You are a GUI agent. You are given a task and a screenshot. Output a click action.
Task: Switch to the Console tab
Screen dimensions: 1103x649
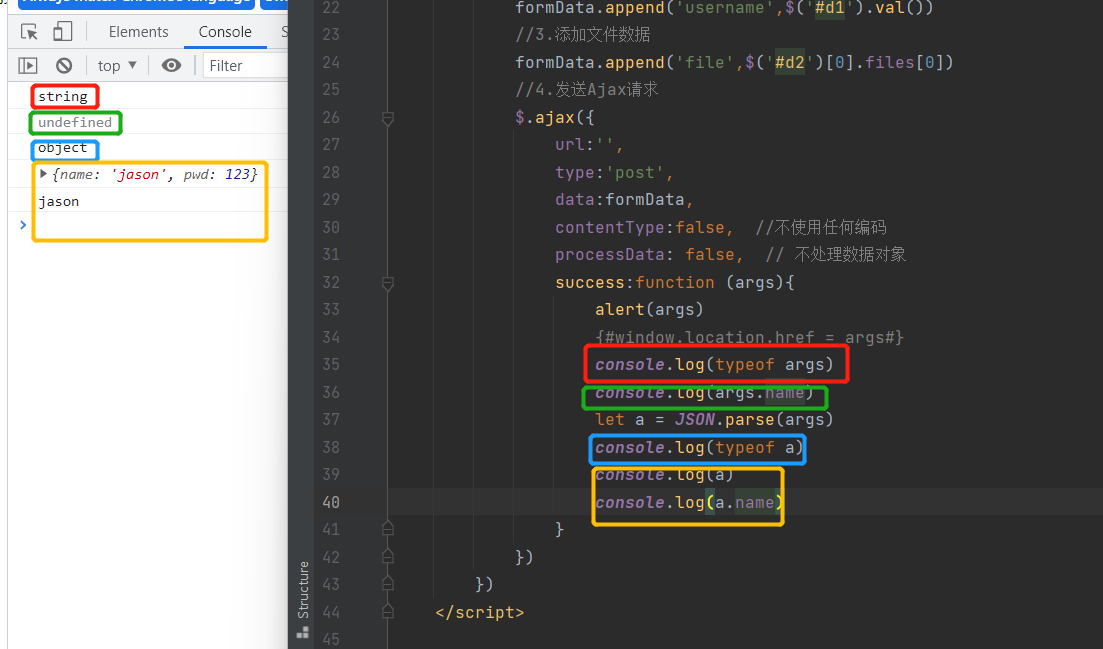click(225, 32)
